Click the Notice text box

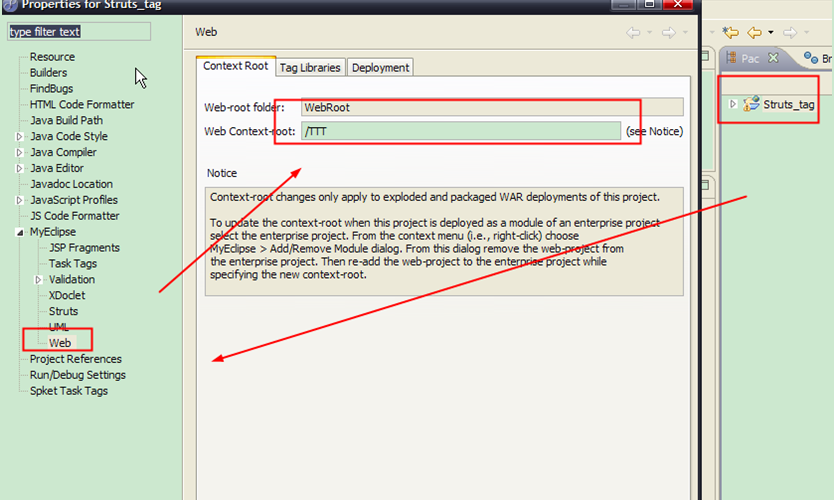pos(444,241)
